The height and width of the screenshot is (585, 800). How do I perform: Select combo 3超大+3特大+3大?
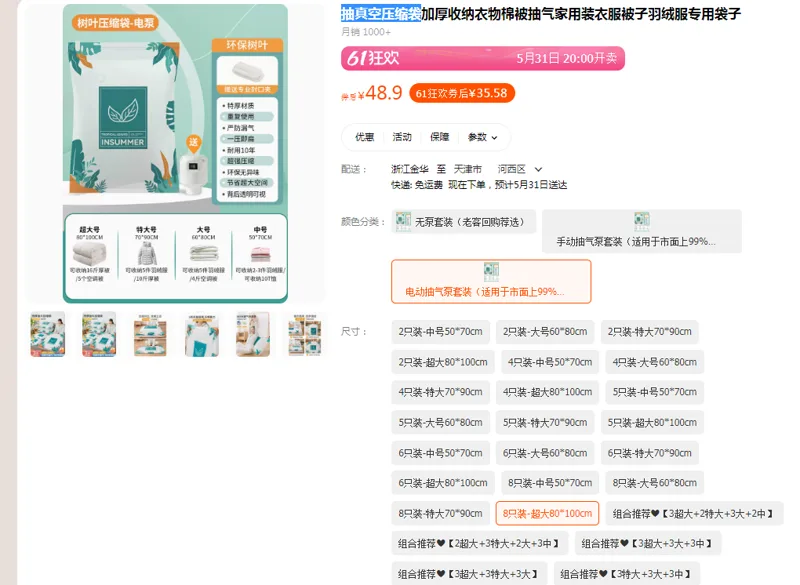click(469, 574)
